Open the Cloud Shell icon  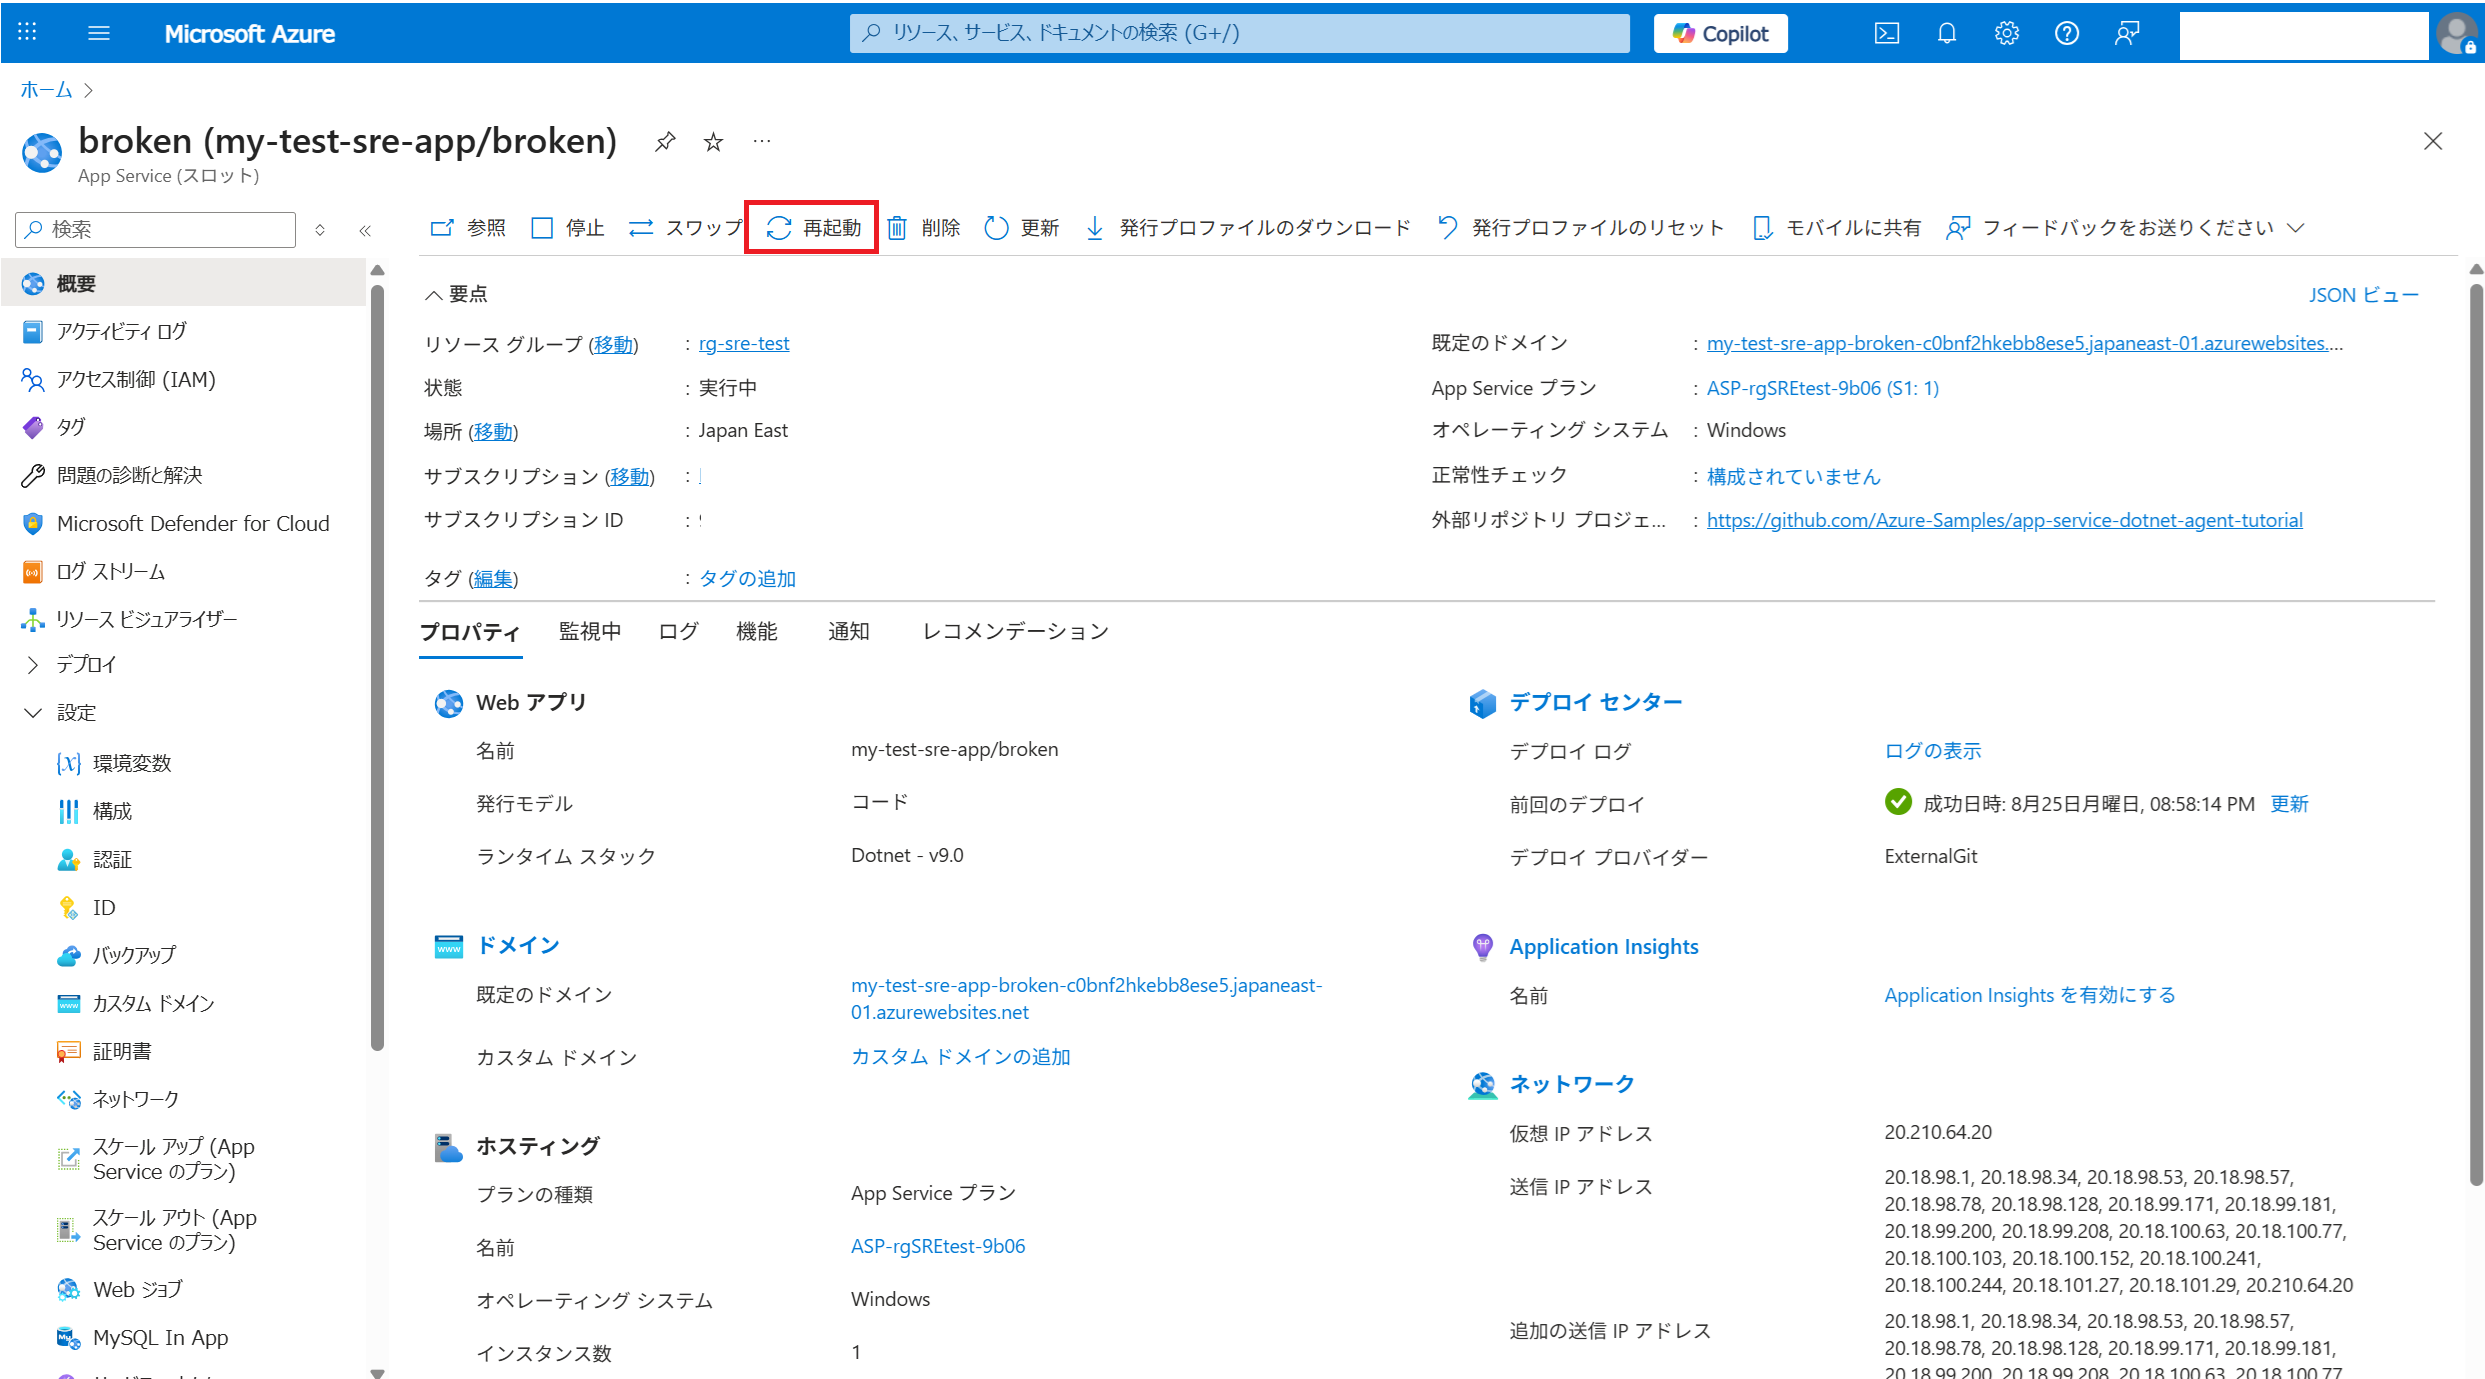click(x=1886, y=33)
